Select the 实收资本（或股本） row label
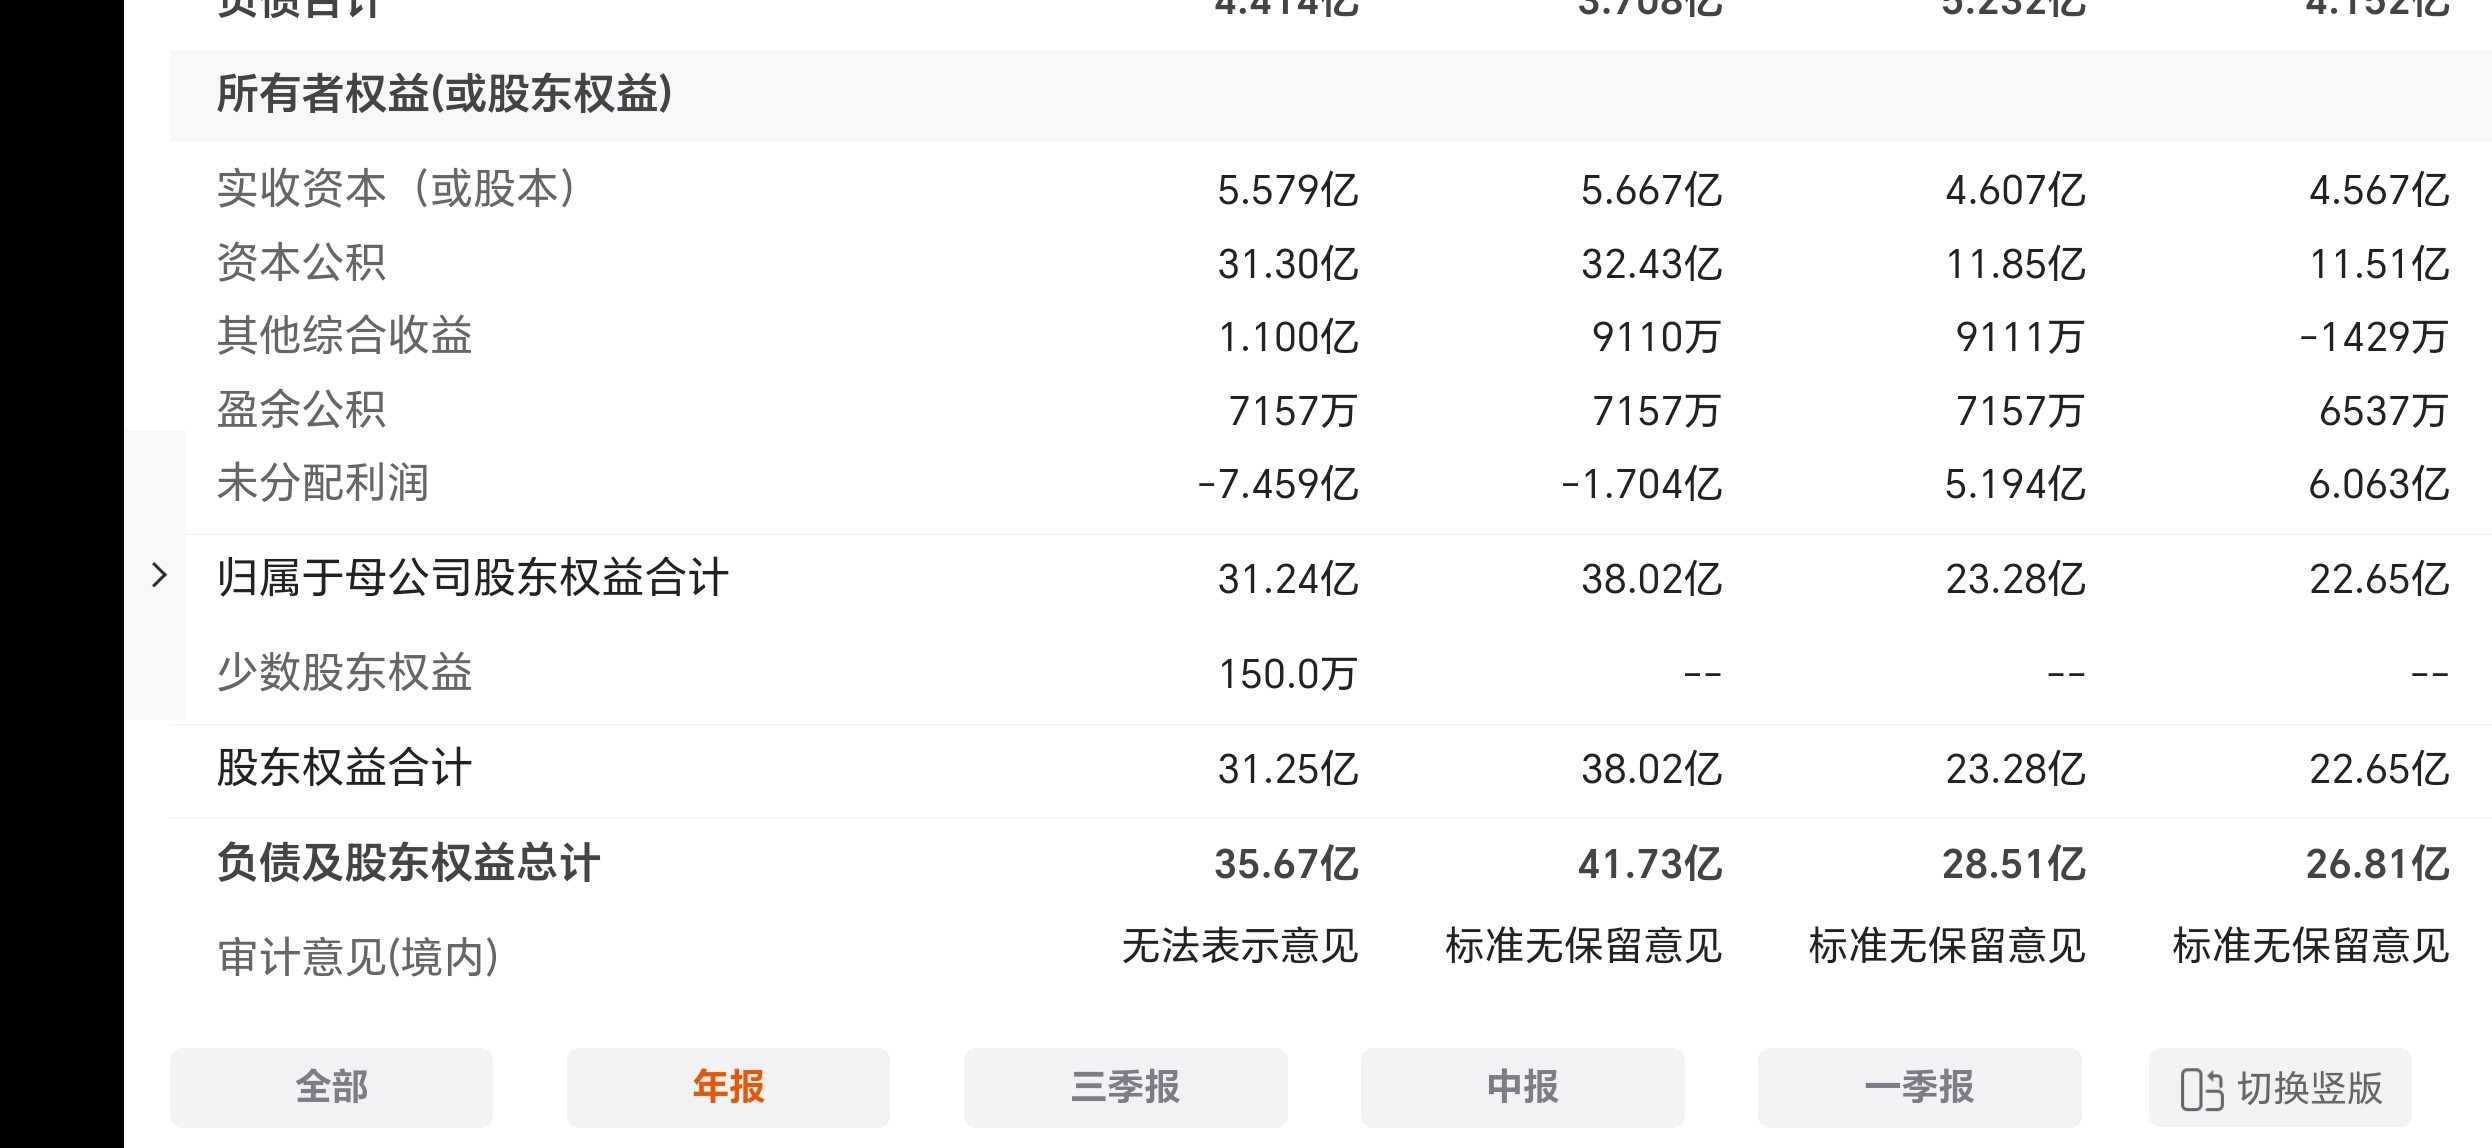 click(x=397, y=189)
